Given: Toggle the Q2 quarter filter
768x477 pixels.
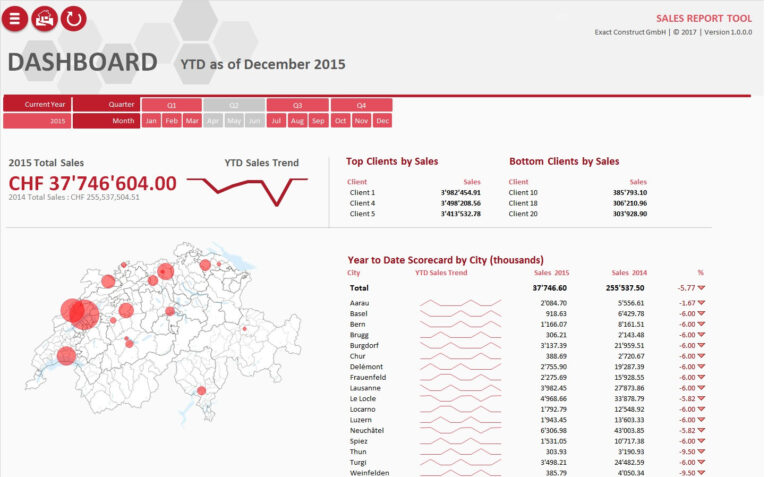Looking at the screenshot, I should coord(233,105).
